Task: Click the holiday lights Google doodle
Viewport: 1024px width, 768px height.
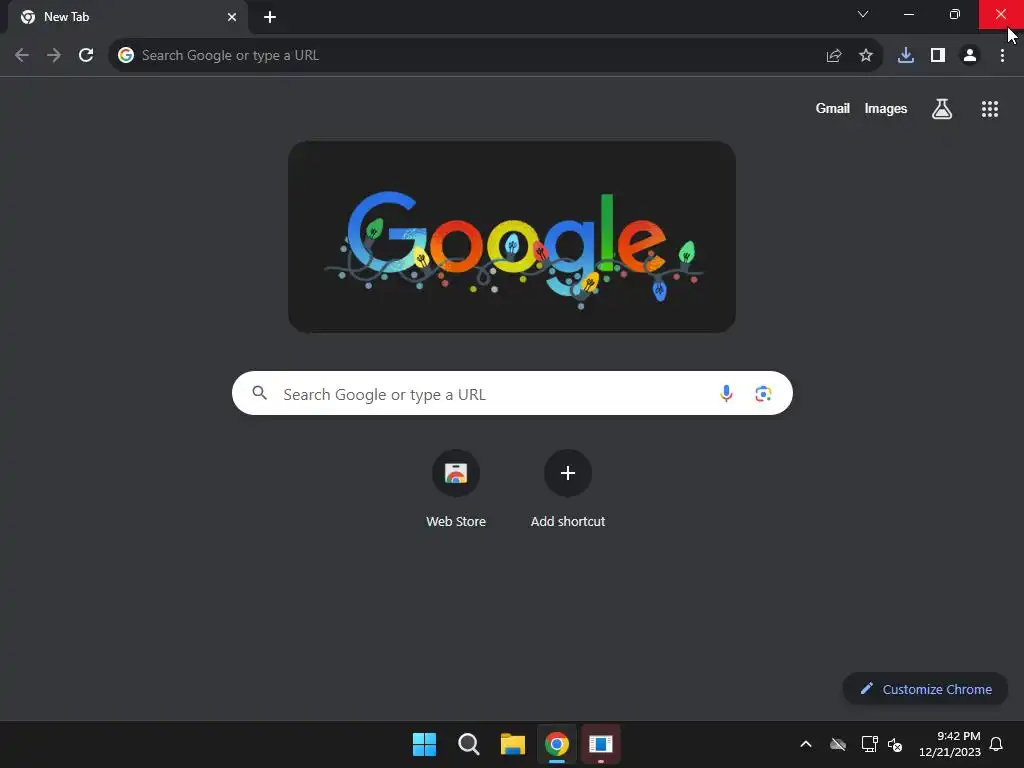Action: (x=512, y=237)
